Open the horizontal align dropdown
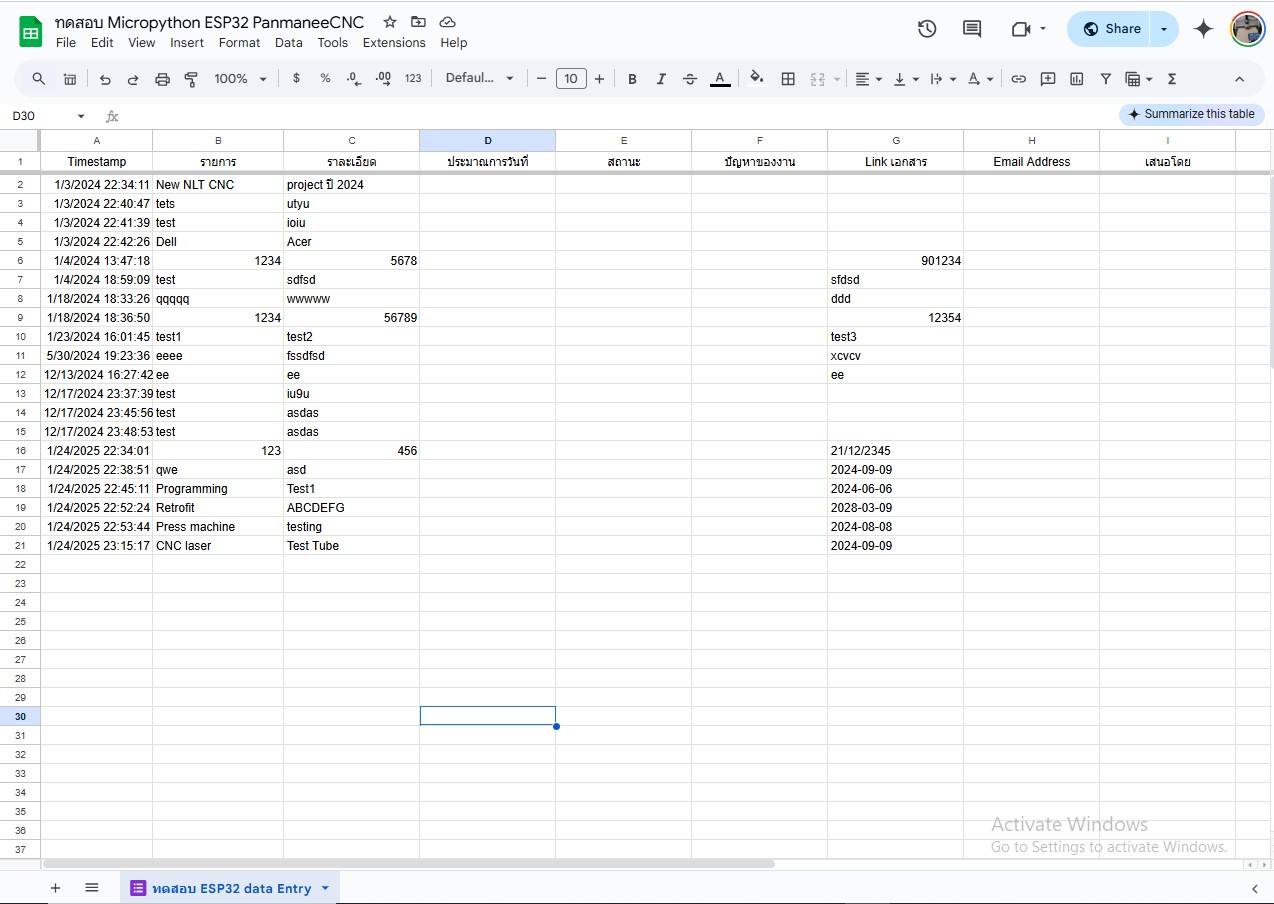 tap(868, 79)
